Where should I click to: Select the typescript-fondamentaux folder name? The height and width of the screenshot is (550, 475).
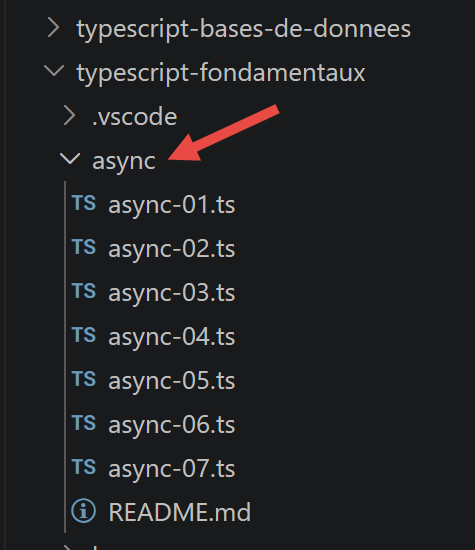pos(221,73)
